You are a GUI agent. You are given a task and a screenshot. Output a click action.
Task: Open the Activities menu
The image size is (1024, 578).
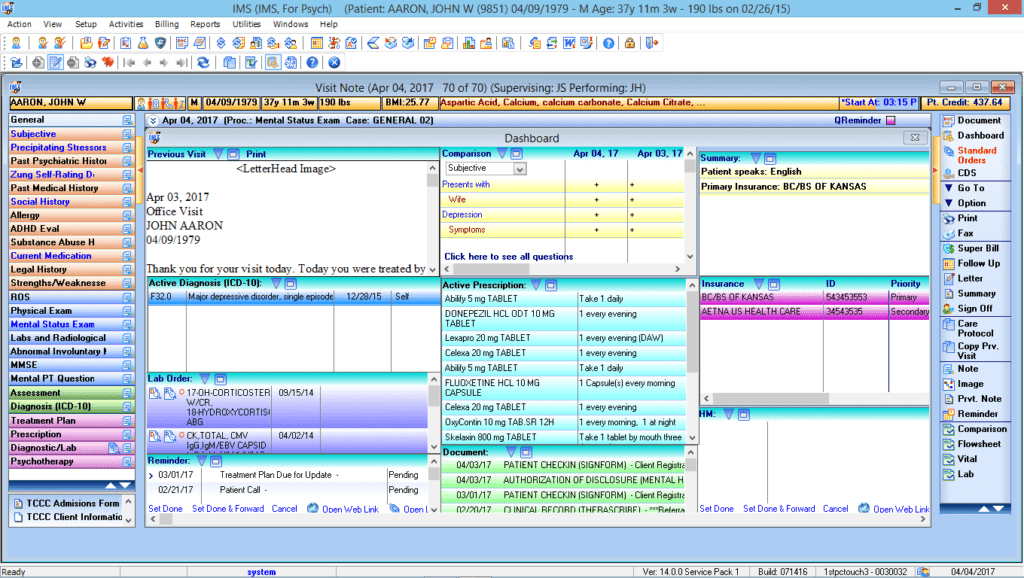point(125,24)
